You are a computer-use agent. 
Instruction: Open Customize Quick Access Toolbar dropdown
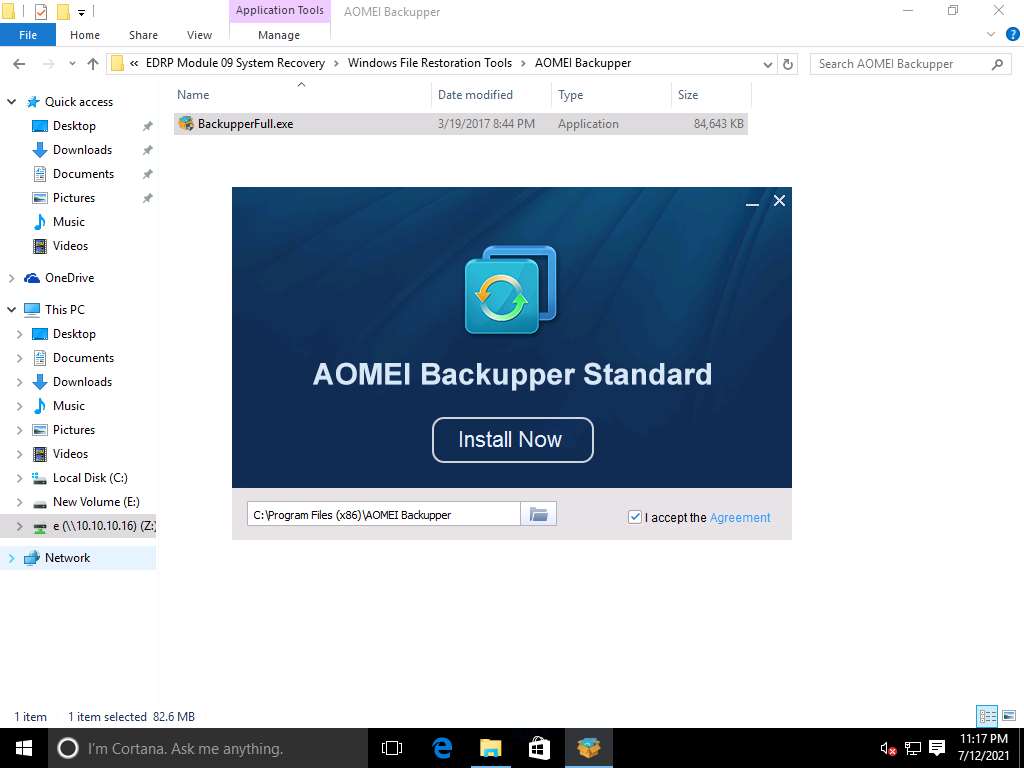82,12
